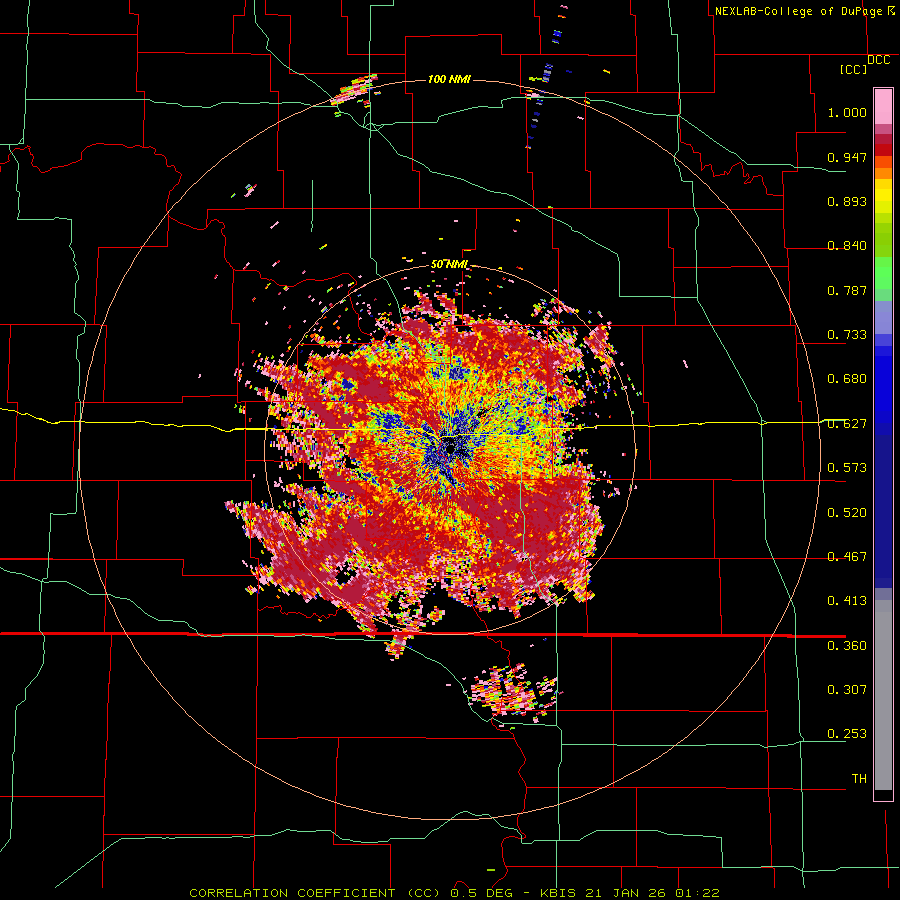Click the Correlation Coefficient caption at the bottom

454,893
